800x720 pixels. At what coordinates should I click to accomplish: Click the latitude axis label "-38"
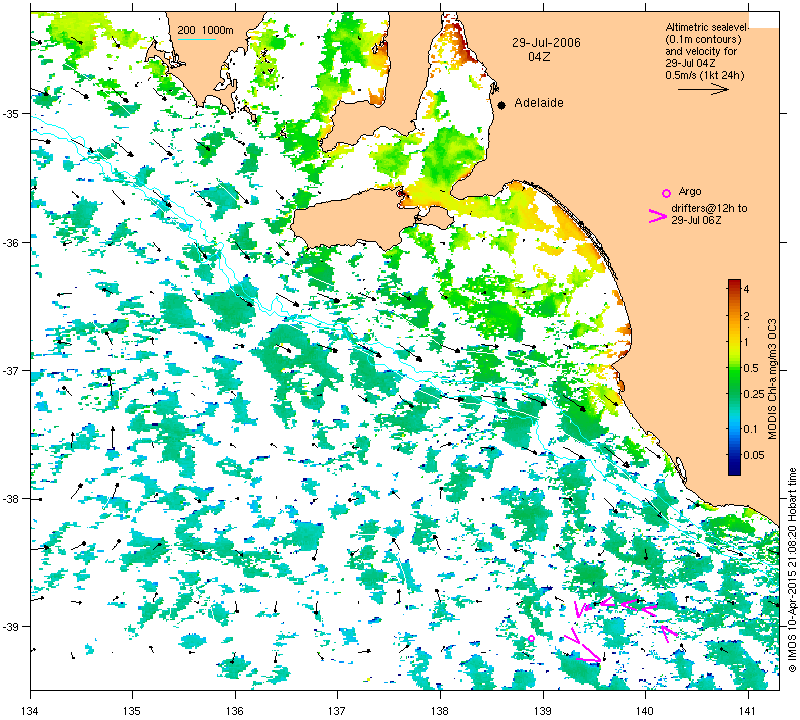11,499
